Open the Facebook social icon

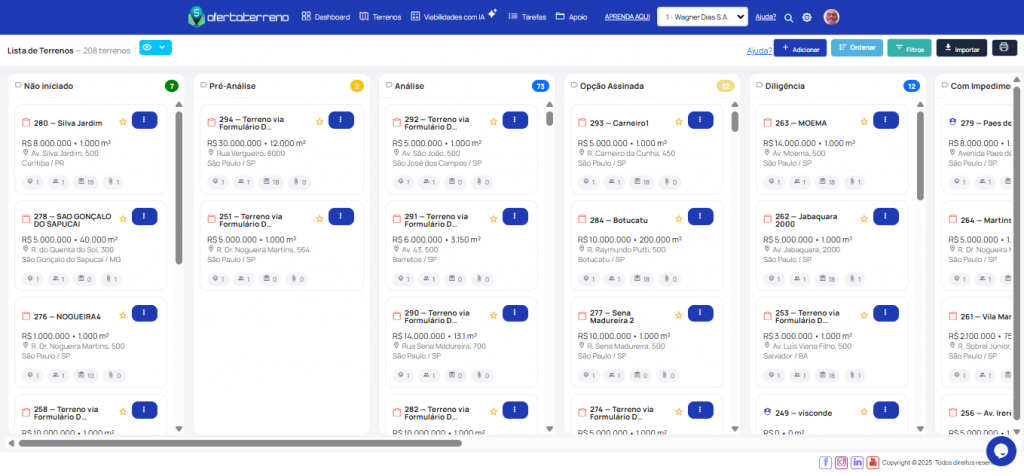[x=825, y=462]
